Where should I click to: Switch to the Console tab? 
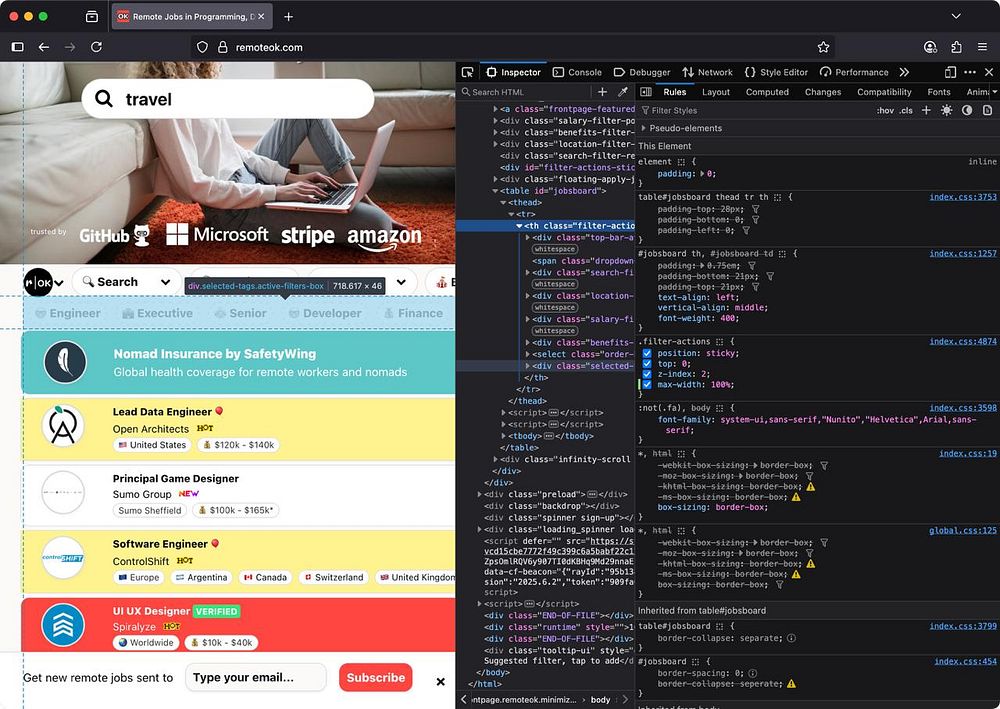coord(577,72)
